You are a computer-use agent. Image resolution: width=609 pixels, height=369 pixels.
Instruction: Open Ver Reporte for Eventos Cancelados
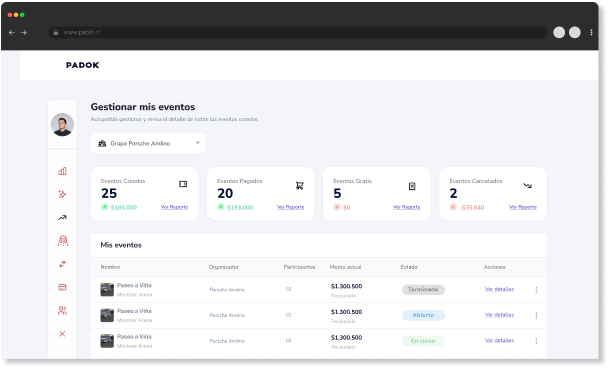pos(523,207)
